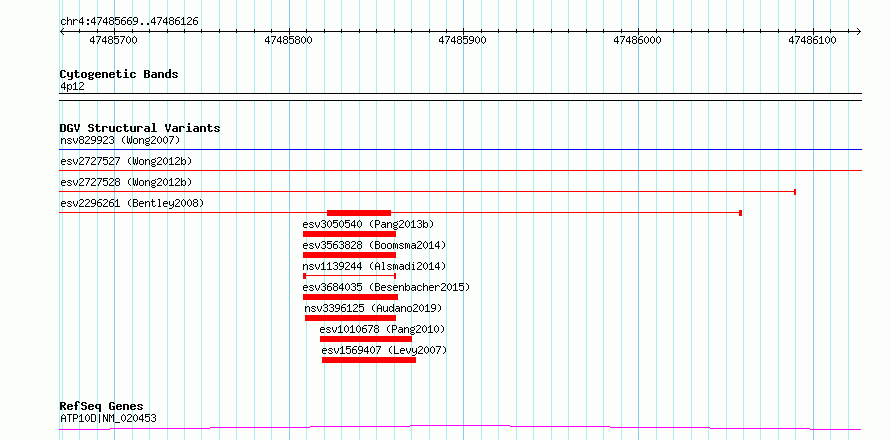890x440 pixels.
Task: Click the magenta ATP10D gene line
Action: [x=460, y=428]
